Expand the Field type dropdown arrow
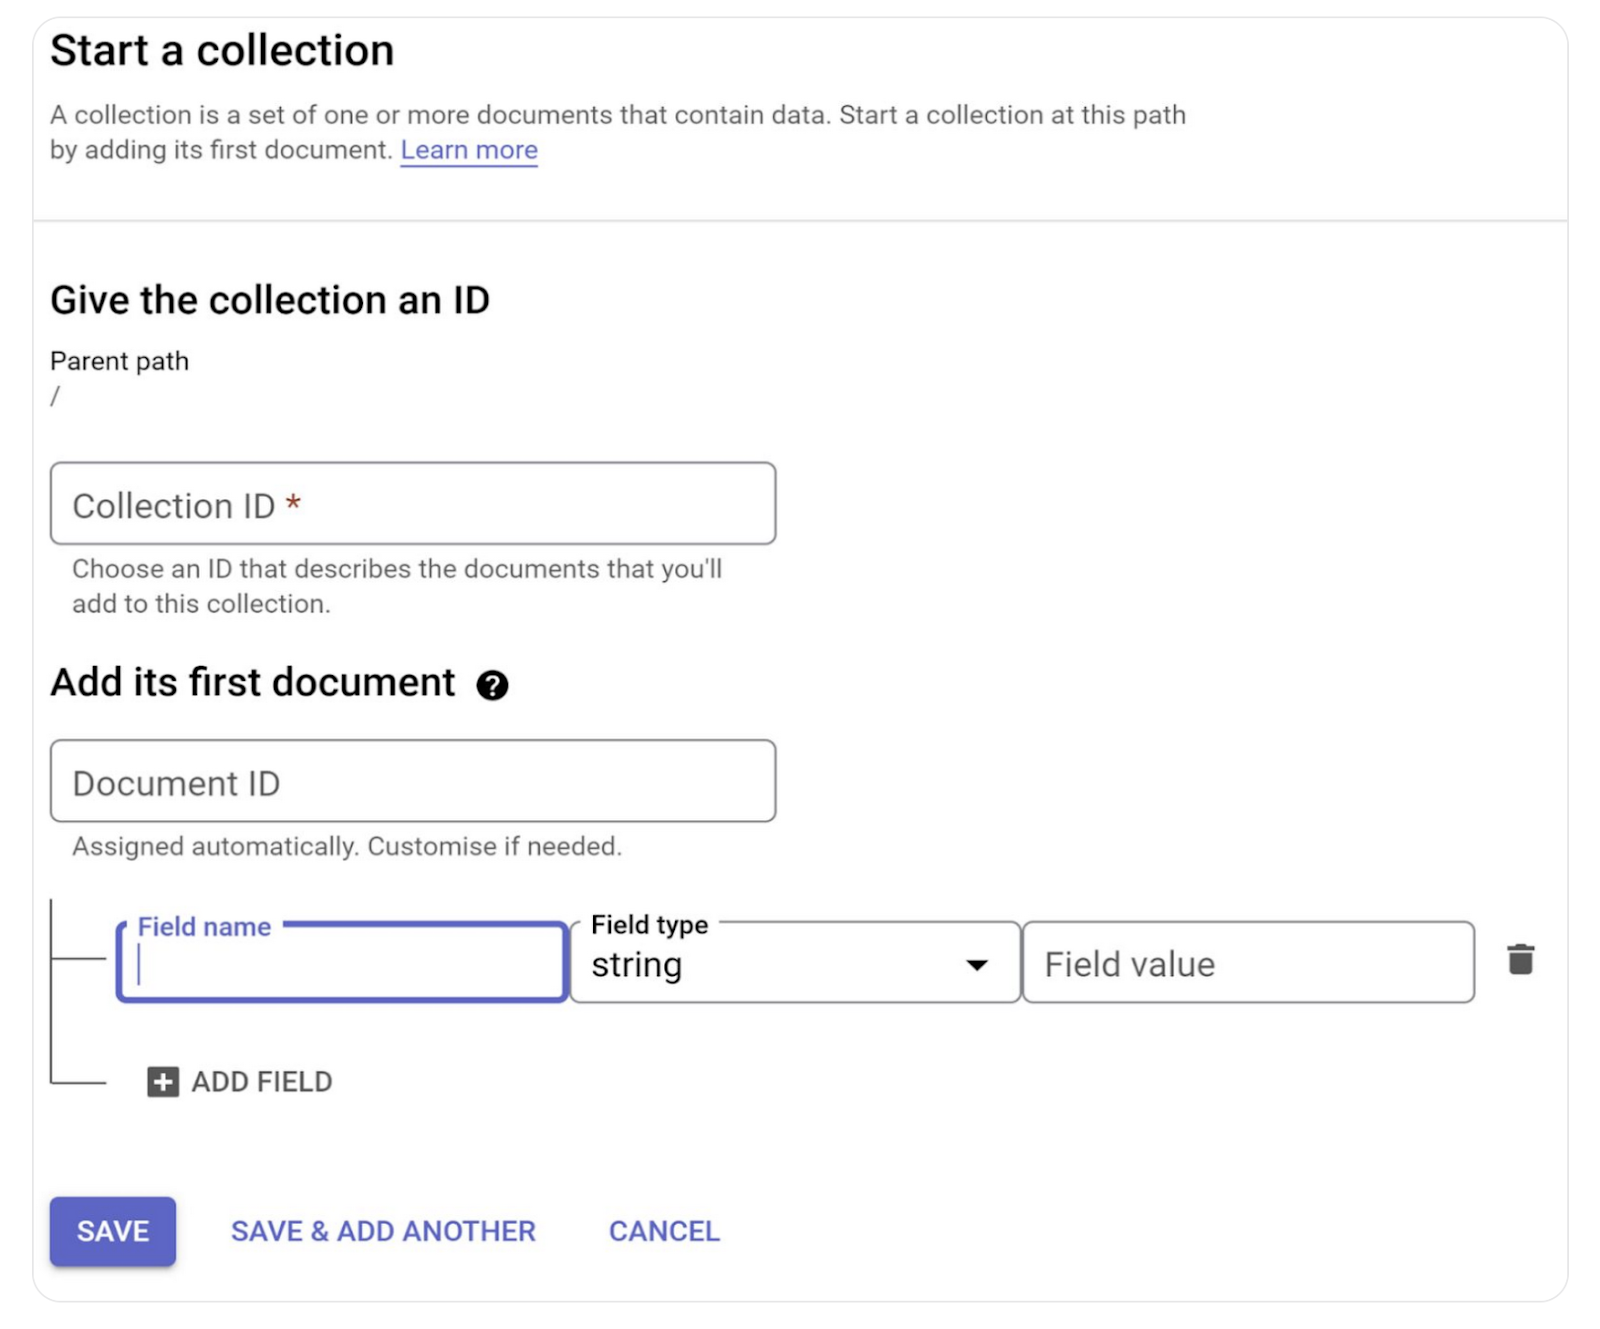This screenshot has width=1600, height=1329. 976,965
